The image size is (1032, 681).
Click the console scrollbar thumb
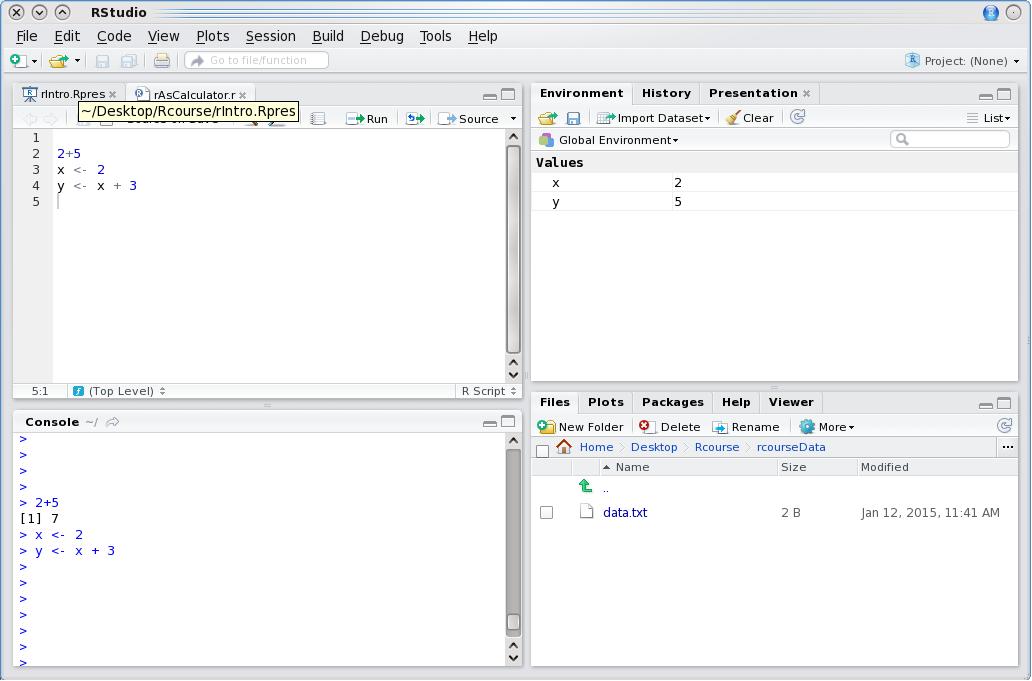pos(513,622)
